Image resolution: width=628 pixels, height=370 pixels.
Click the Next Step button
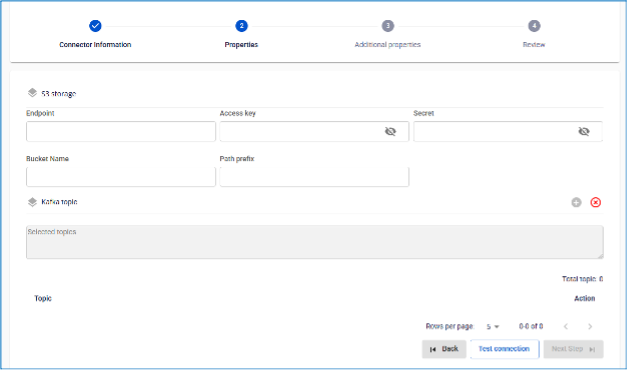tap(574, 349)
